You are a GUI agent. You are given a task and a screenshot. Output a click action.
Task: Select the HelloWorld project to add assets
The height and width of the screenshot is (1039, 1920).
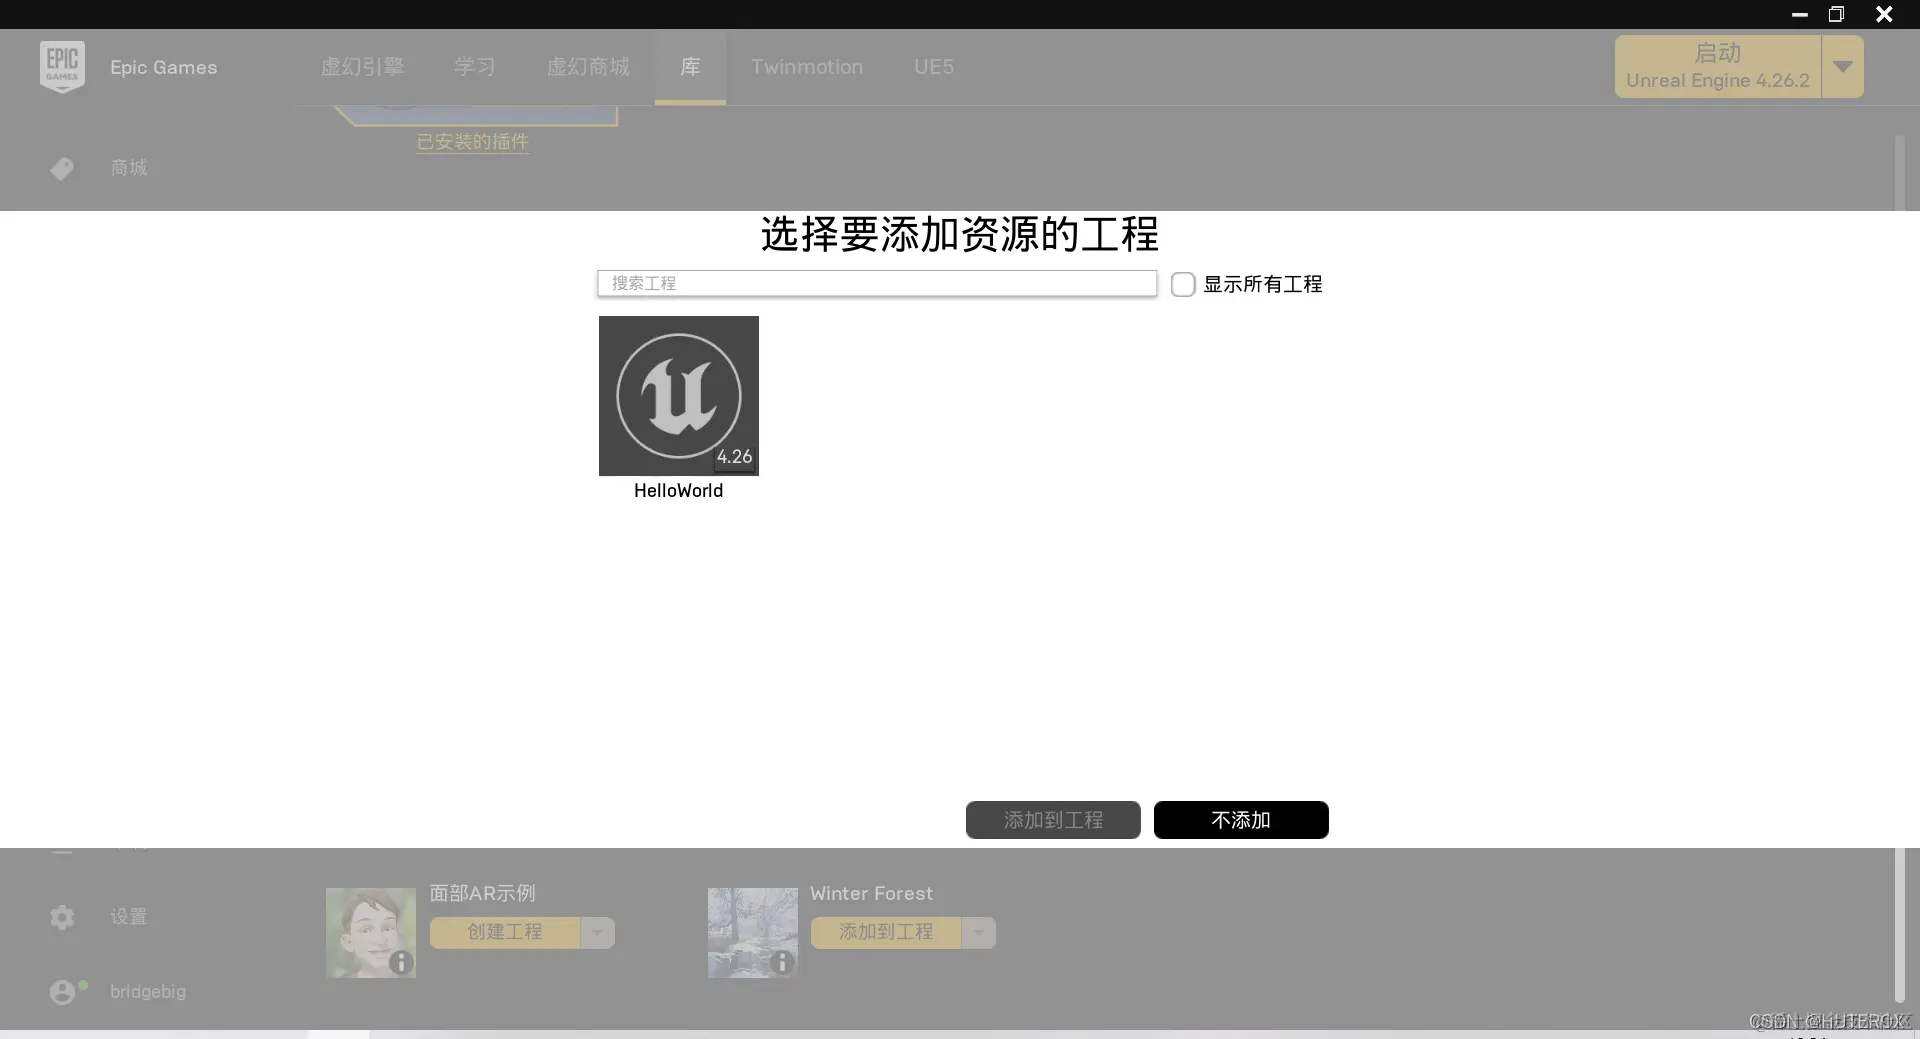tap(678, 396)
